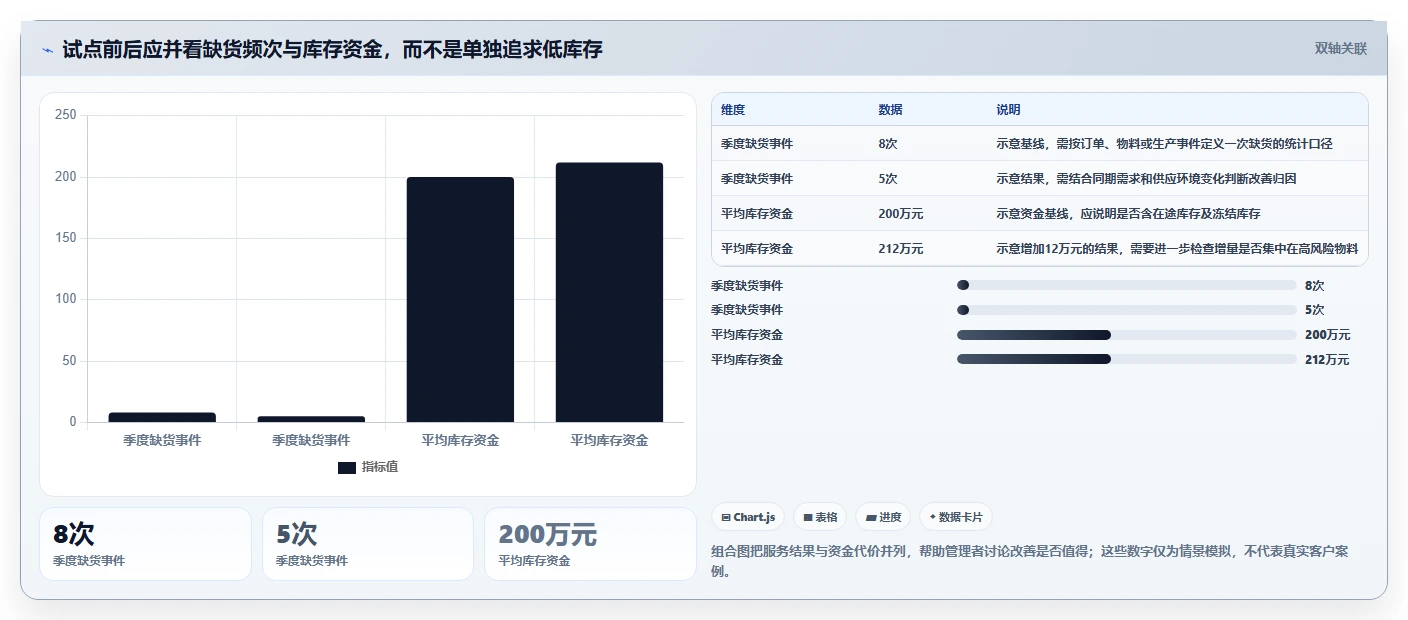The width and height of the screenshot is (1408, 620).
Task: Open the 5次 summary card
Action: (368, 544)
